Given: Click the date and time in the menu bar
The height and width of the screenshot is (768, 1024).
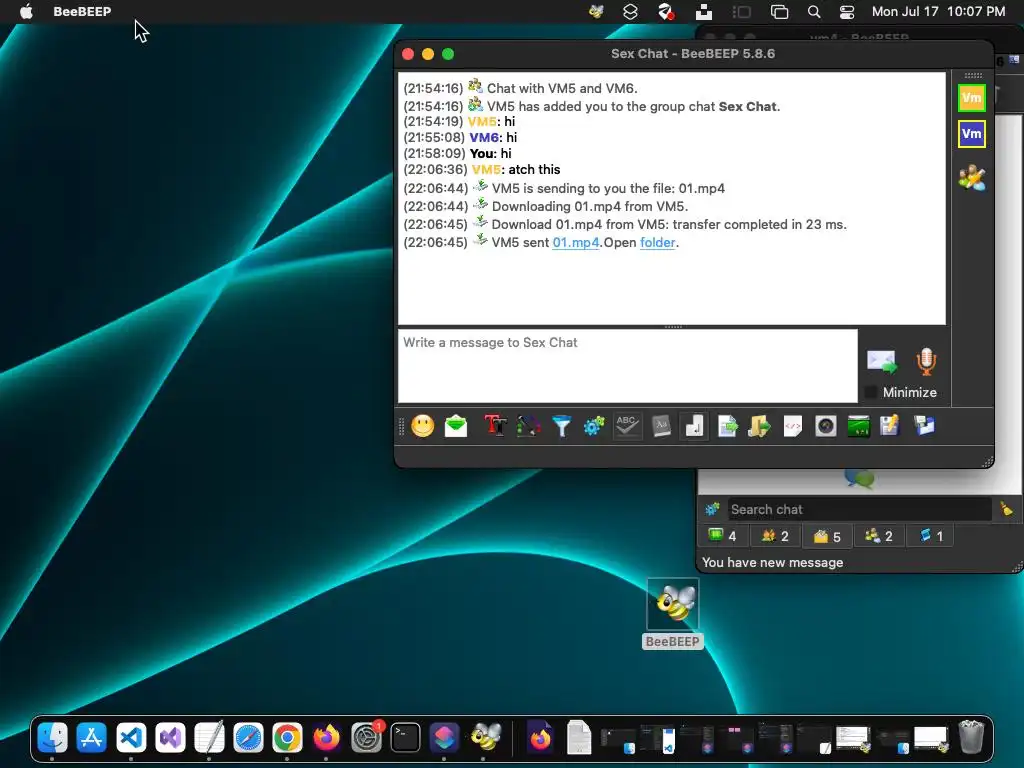Looking at the screenshot, I should point(938,11).
